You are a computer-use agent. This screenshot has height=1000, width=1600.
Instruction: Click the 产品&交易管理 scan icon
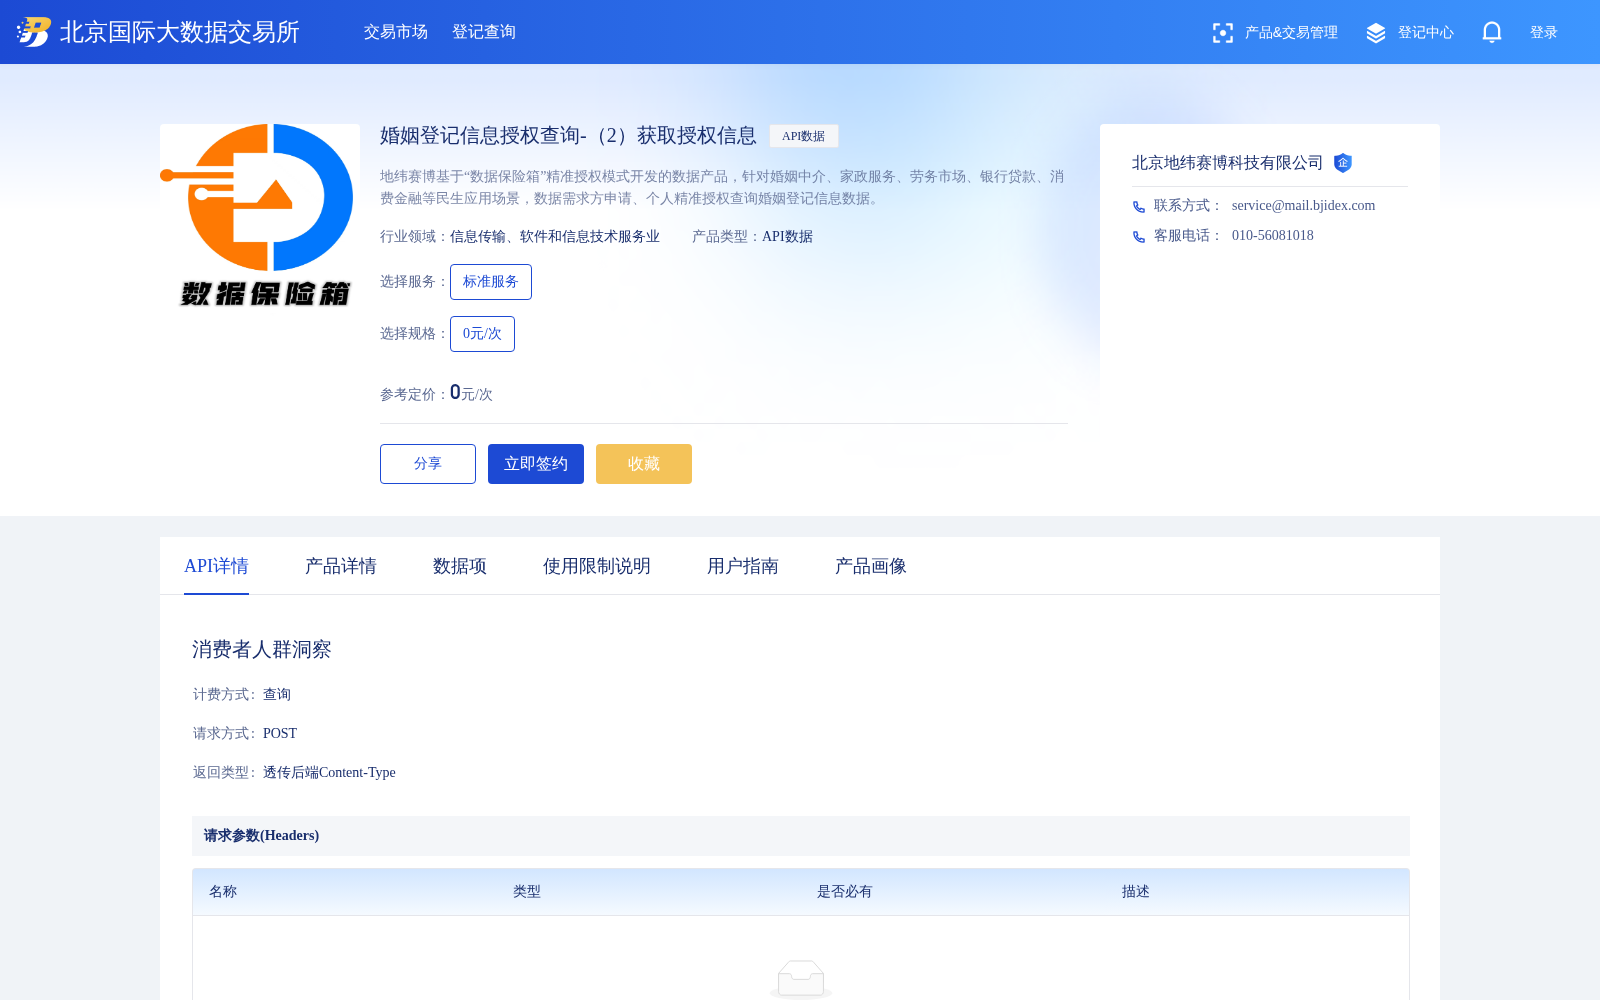click(x=1222, y=33)
